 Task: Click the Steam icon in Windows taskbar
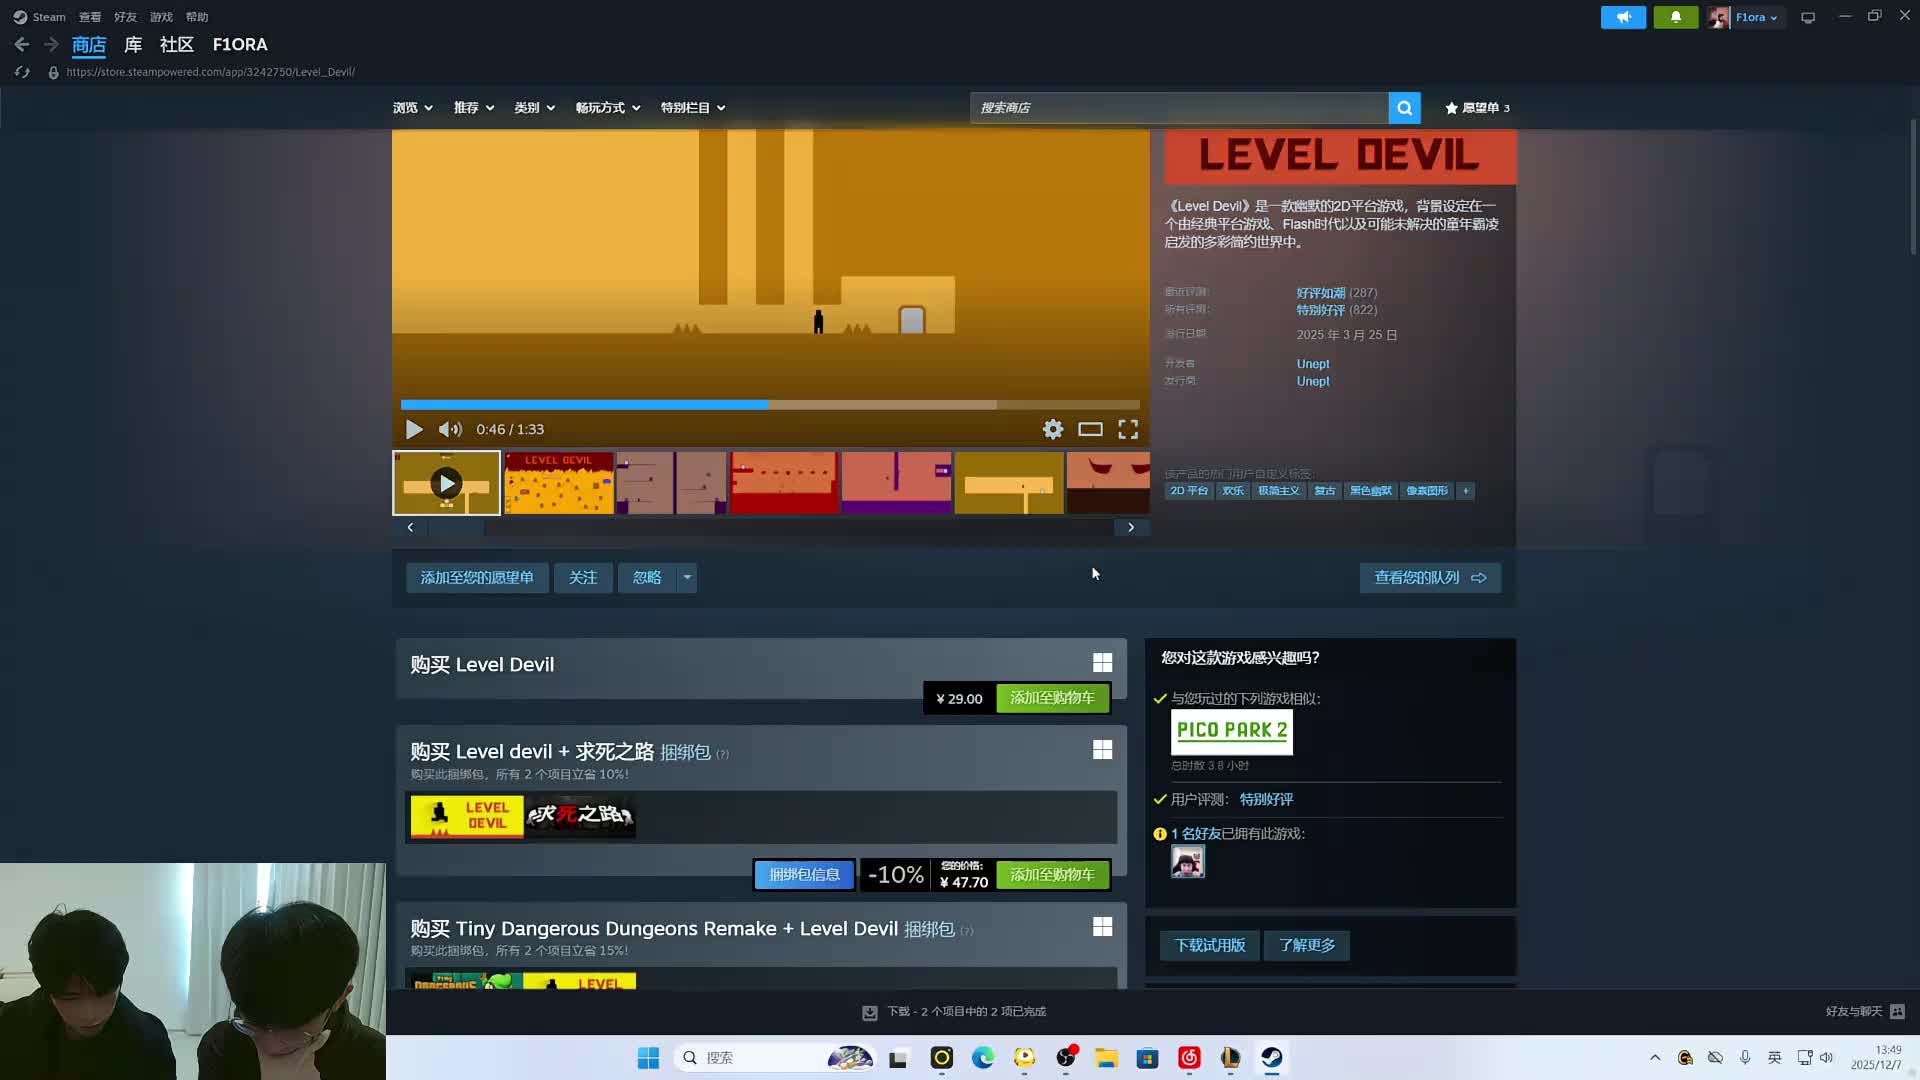point(1271,1058)
